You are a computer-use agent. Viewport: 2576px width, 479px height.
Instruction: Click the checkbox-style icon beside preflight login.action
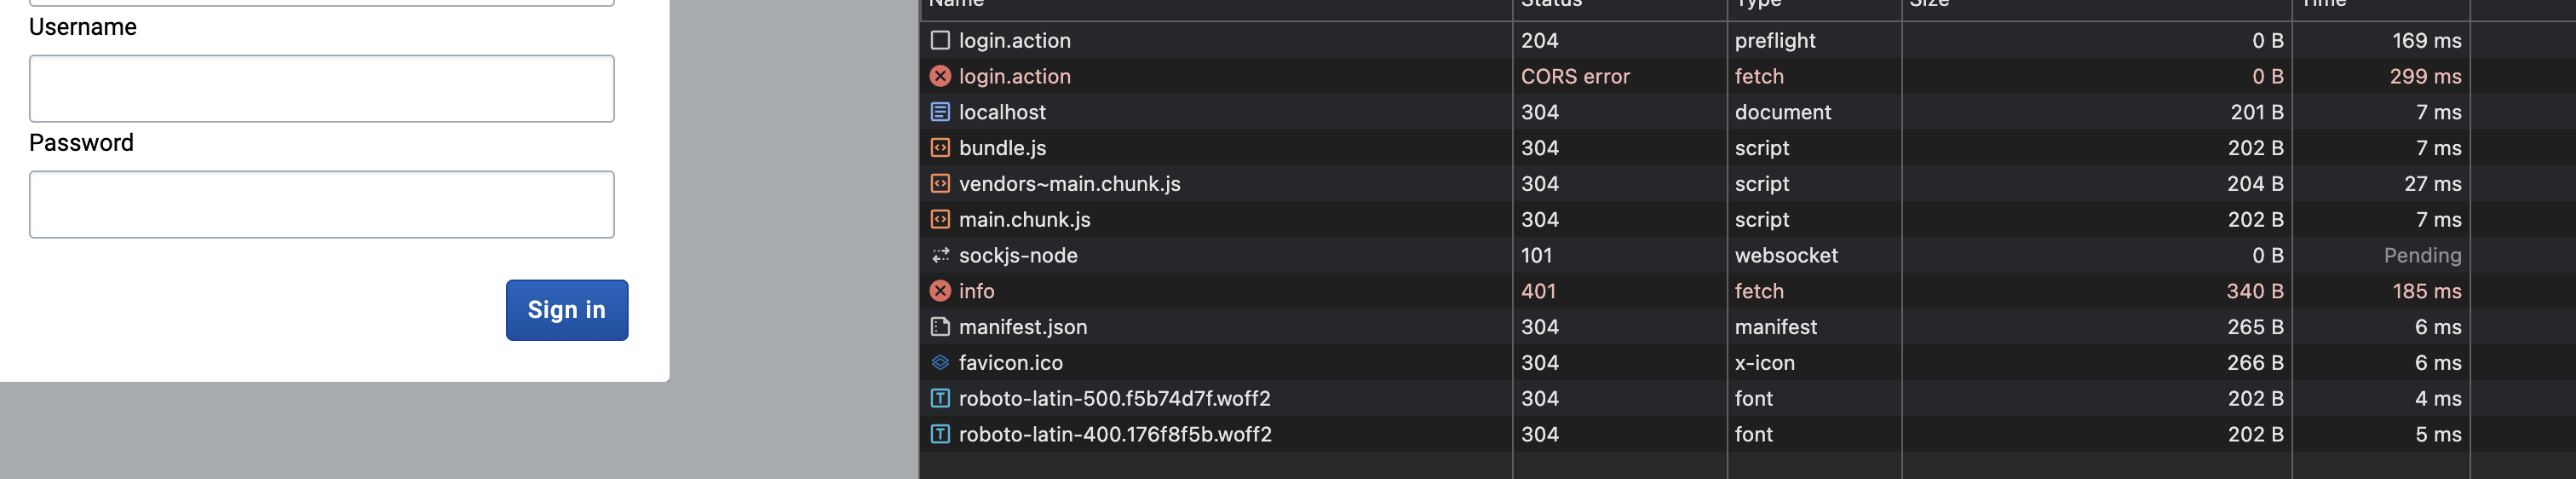[x=940, y=40]
